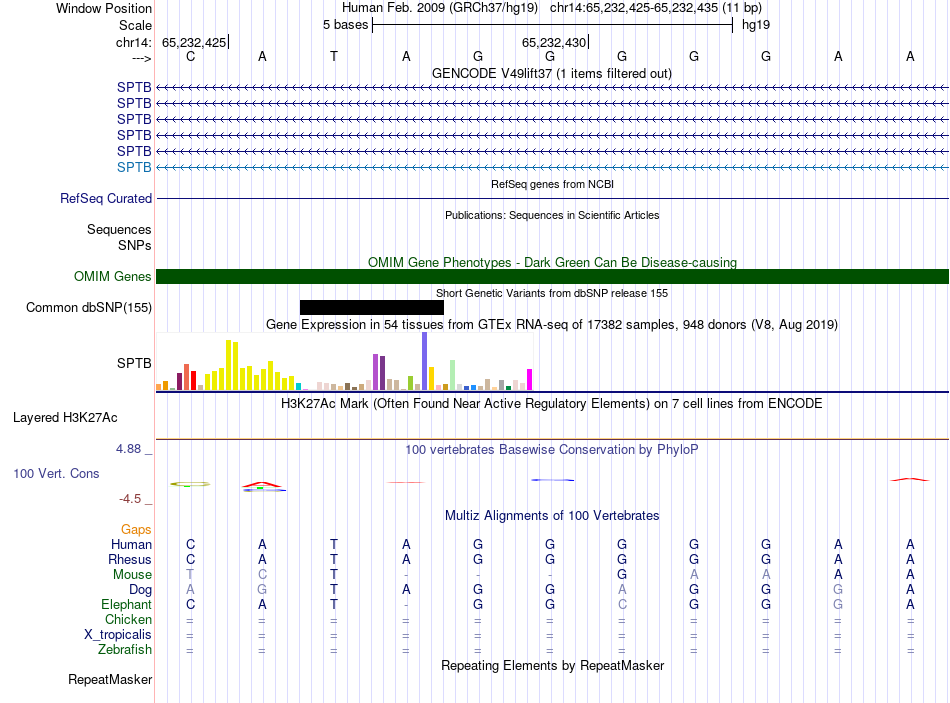Click the Elephant alignment row label

(126, 605)
